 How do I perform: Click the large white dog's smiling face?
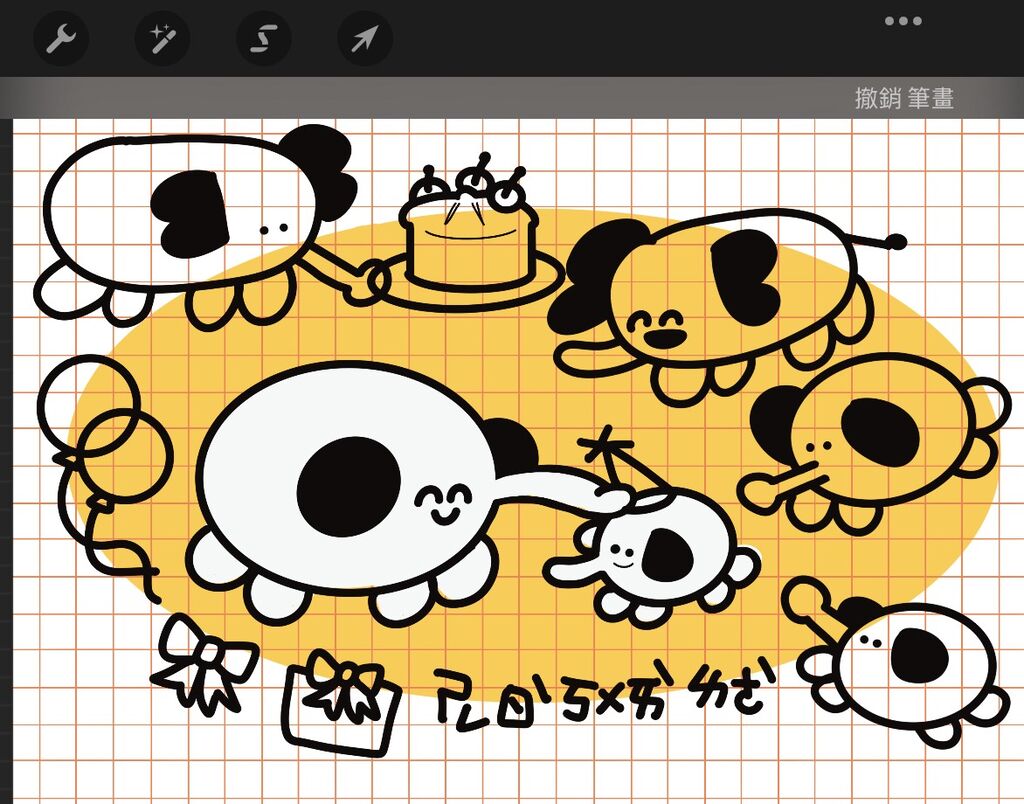[x=443, y=502]
